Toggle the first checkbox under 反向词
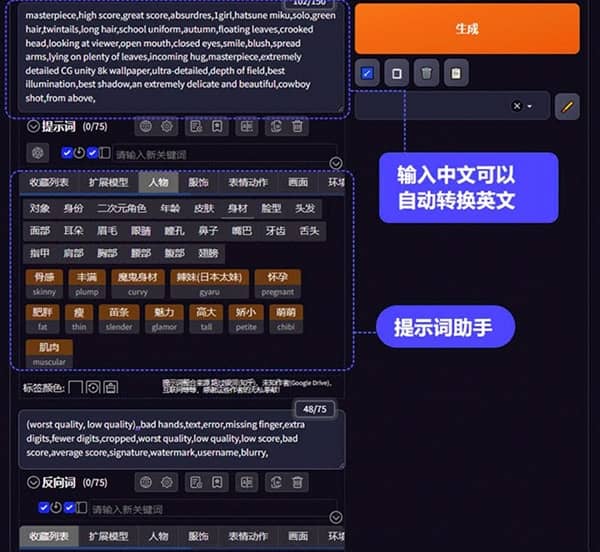Viewport: 600px width, 552px height. point(43,509)
